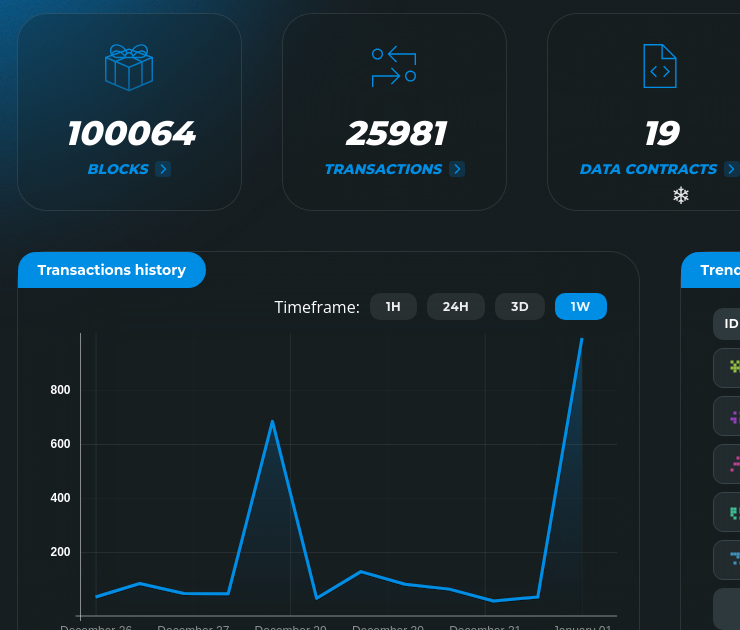This screenshot has width=740, height=630.
Task: Click the data contracts code file icon
Action: (660, 66)
